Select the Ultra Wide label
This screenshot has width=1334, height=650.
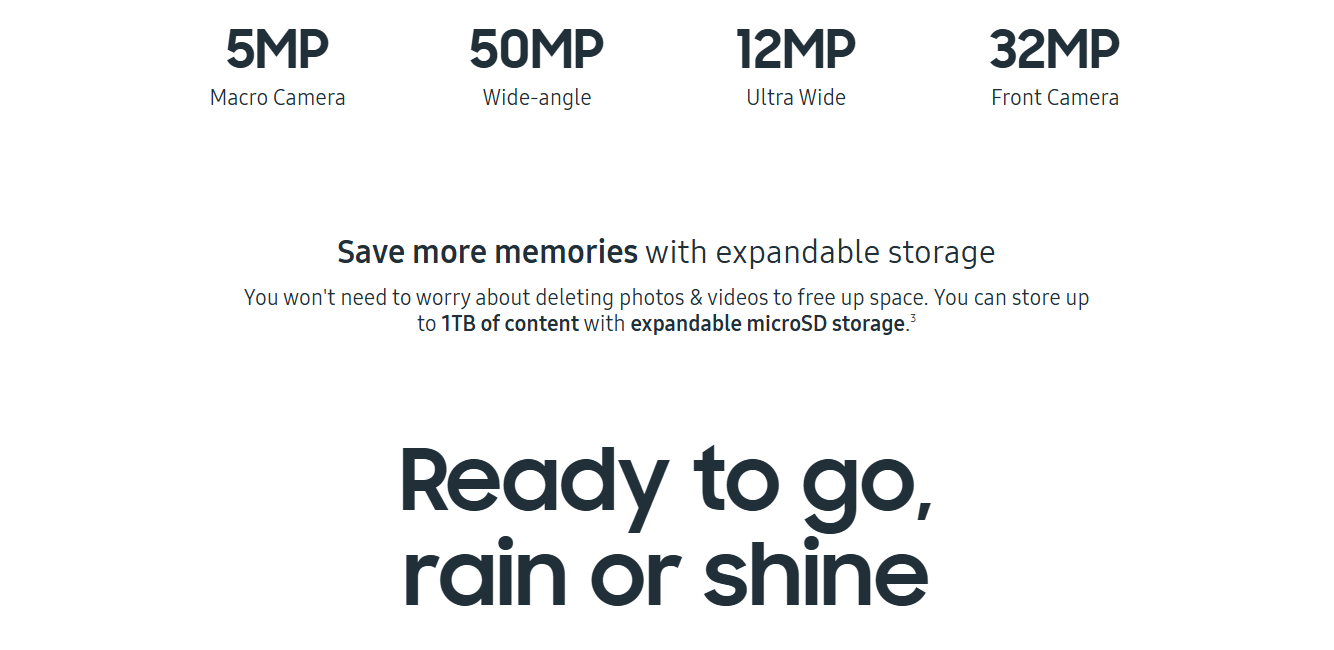[x=796, y=98]
